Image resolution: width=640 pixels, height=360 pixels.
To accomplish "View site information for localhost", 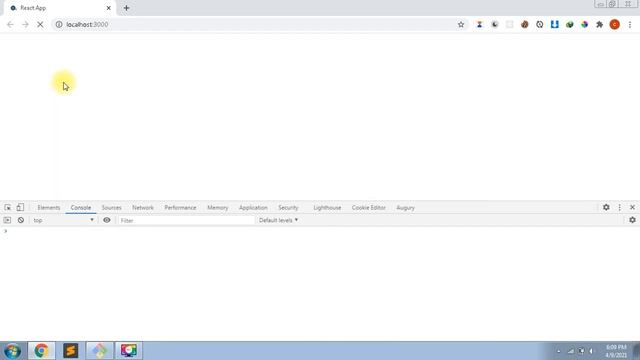I will pos(59,24).
